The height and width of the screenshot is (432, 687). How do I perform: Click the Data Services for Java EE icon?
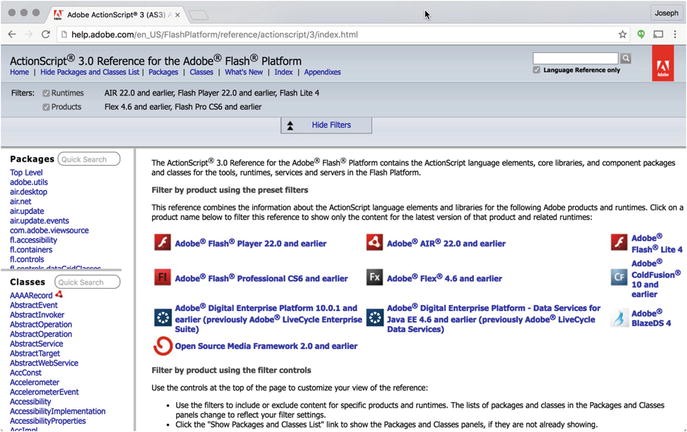pos(375,318)
